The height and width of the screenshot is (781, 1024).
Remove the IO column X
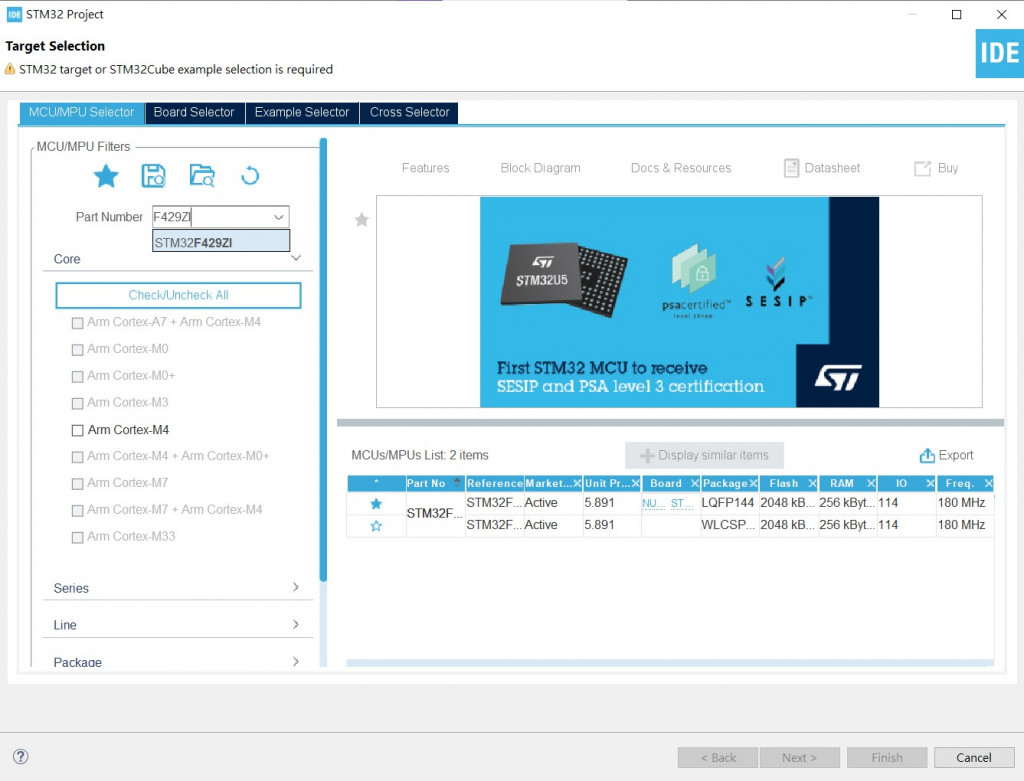(x=931, y=483)
